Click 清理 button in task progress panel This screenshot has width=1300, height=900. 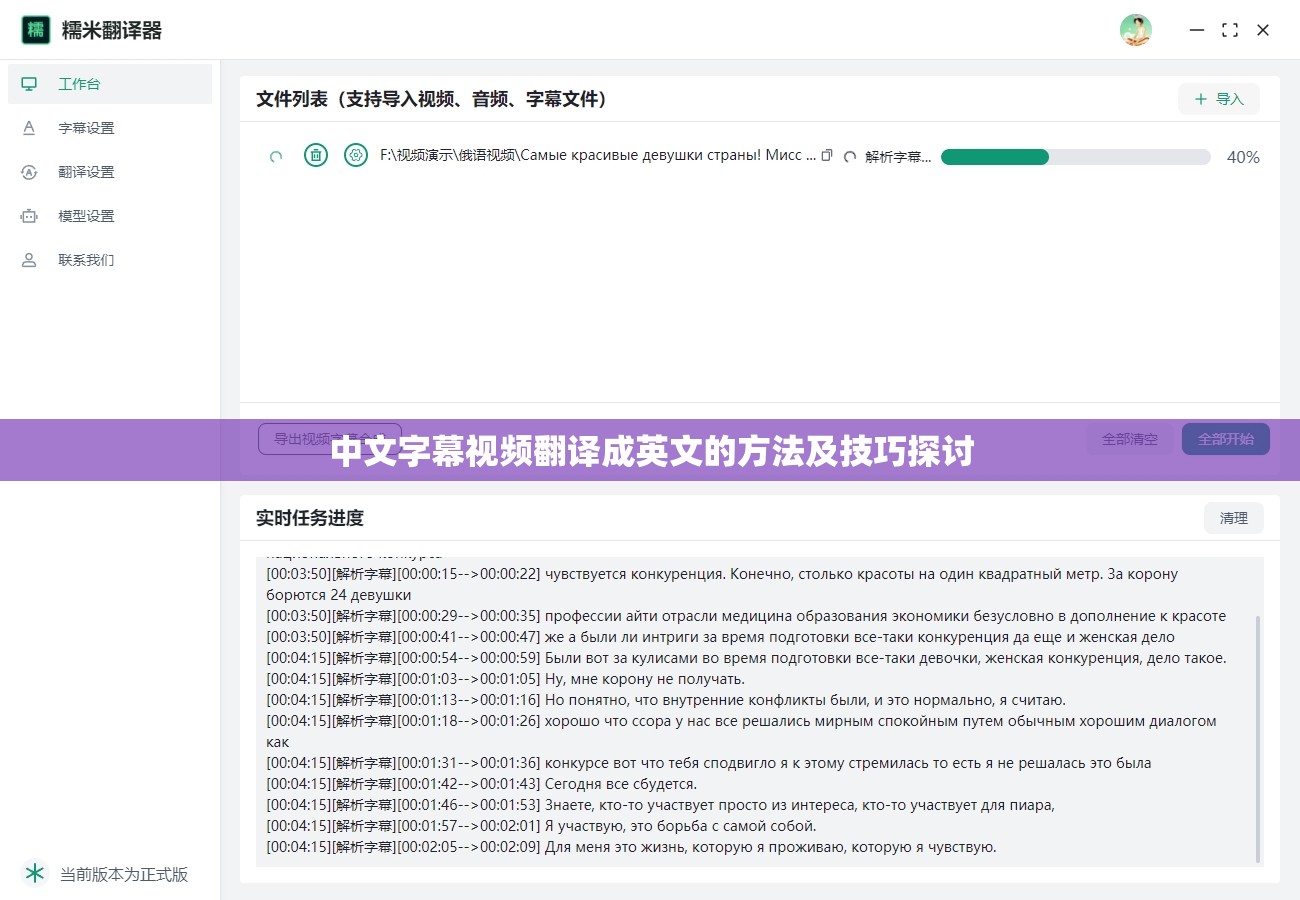pyautogui.click(x=1234, y=518)
